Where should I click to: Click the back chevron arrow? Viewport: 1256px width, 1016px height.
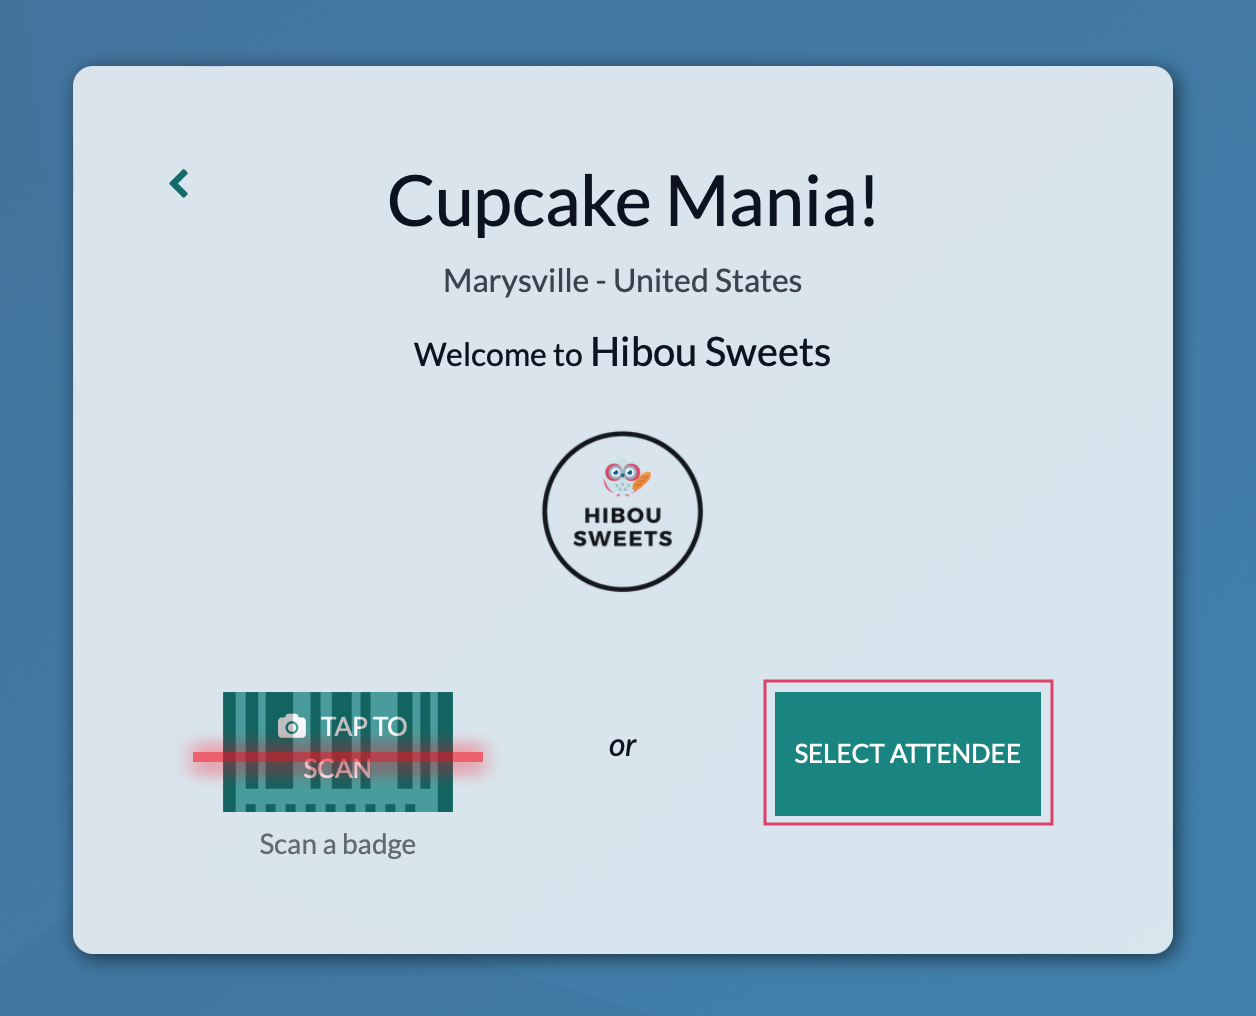[x=179, y=184]
